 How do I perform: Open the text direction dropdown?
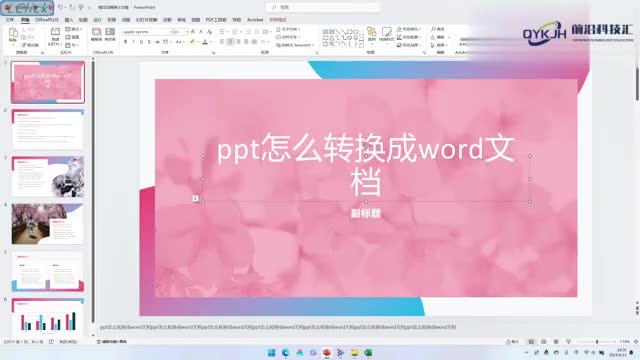(288, 29)
